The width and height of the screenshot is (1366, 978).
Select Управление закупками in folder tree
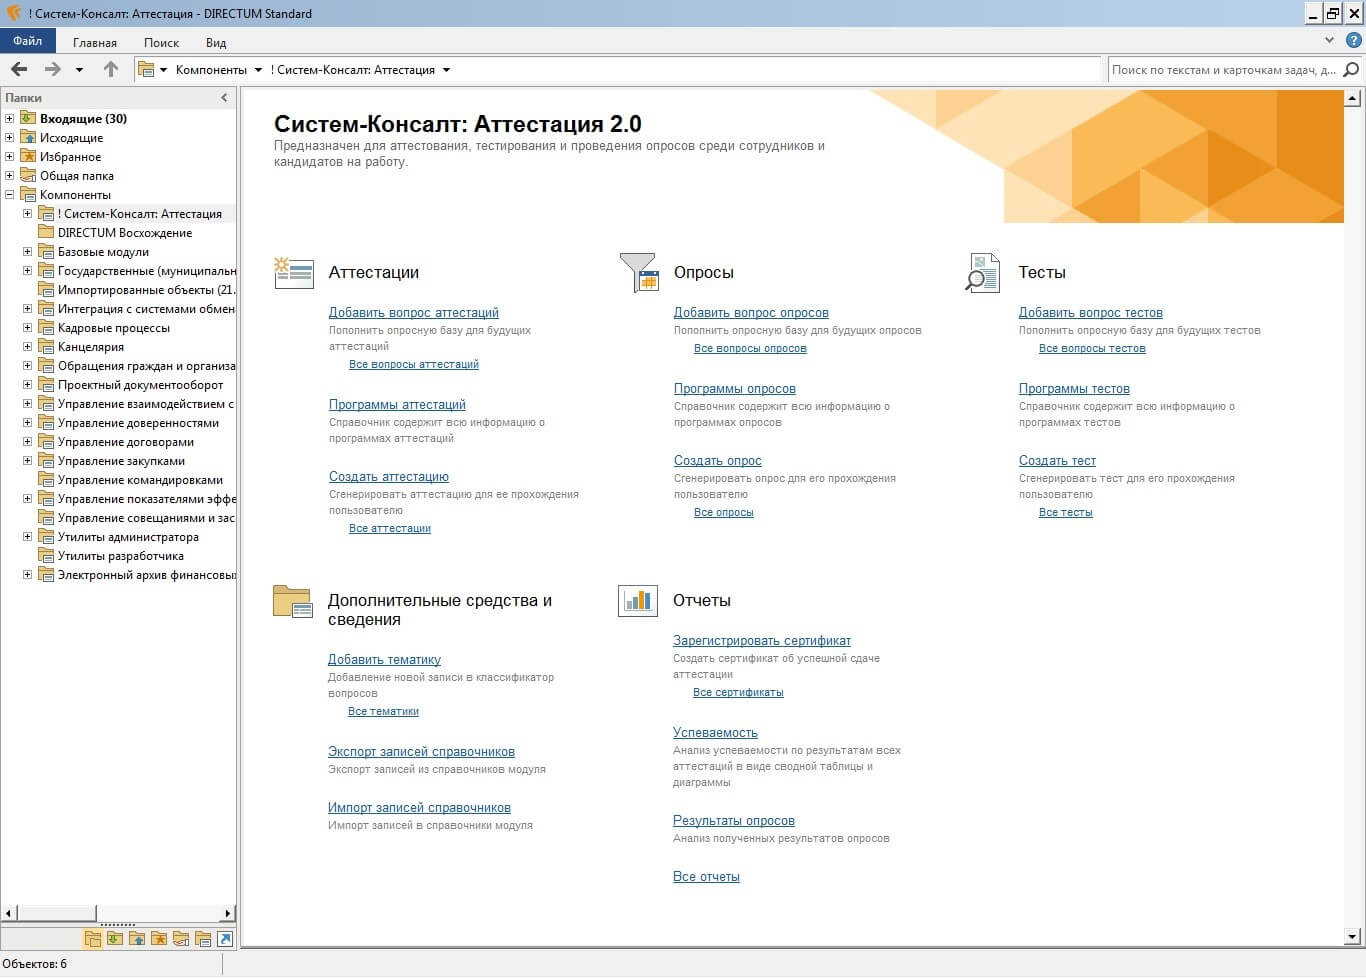pyautogui.click(x=121, y=460)
